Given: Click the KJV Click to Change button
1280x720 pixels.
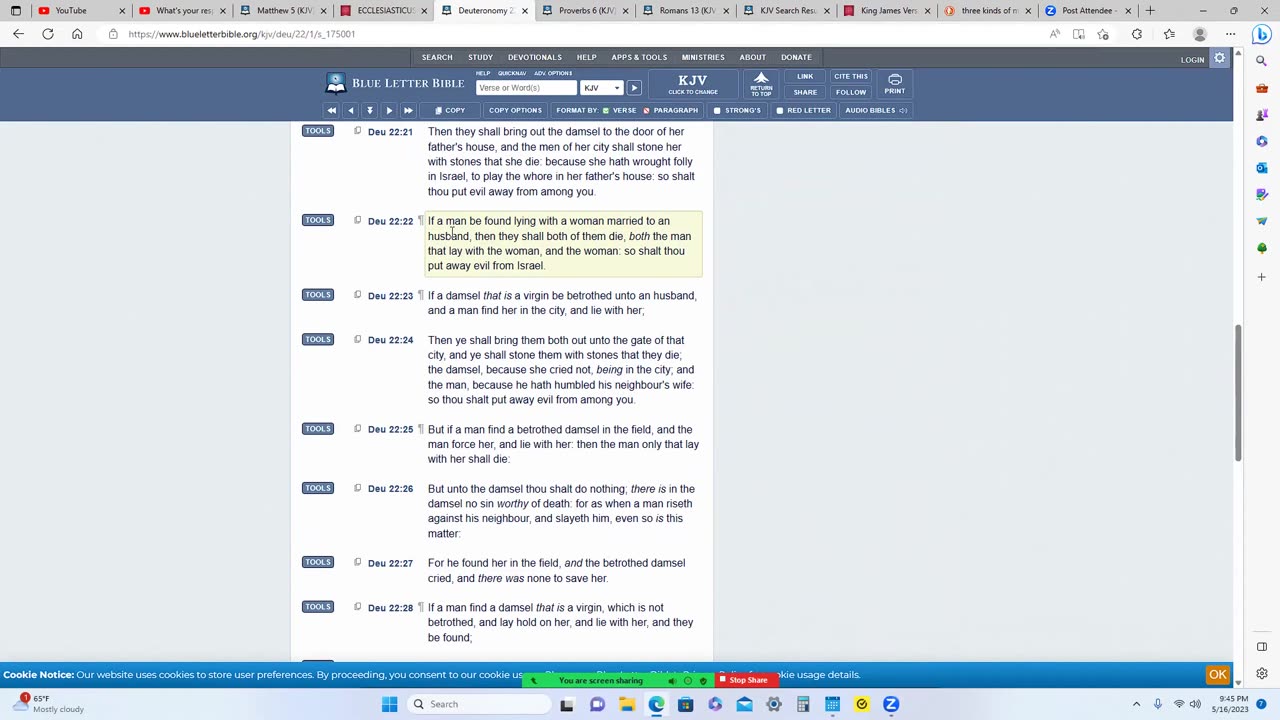Looking at the screenshot, I should [x=692, y=83].
